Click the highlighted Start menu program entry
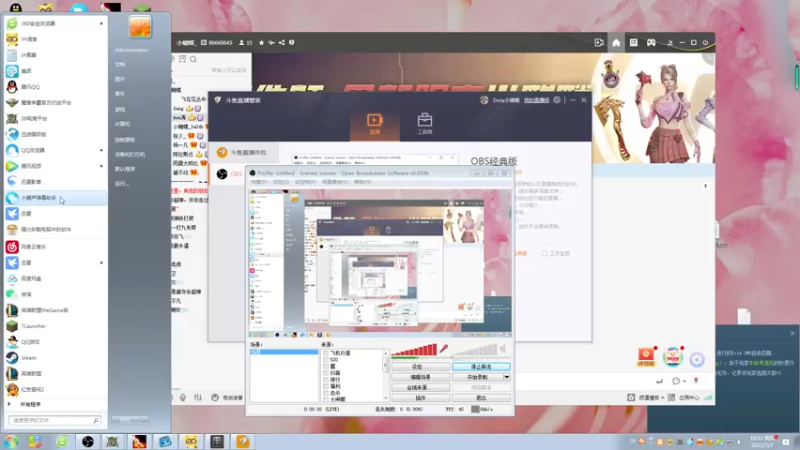The height and width of the screenshot is (450, 800). point(55,198)
